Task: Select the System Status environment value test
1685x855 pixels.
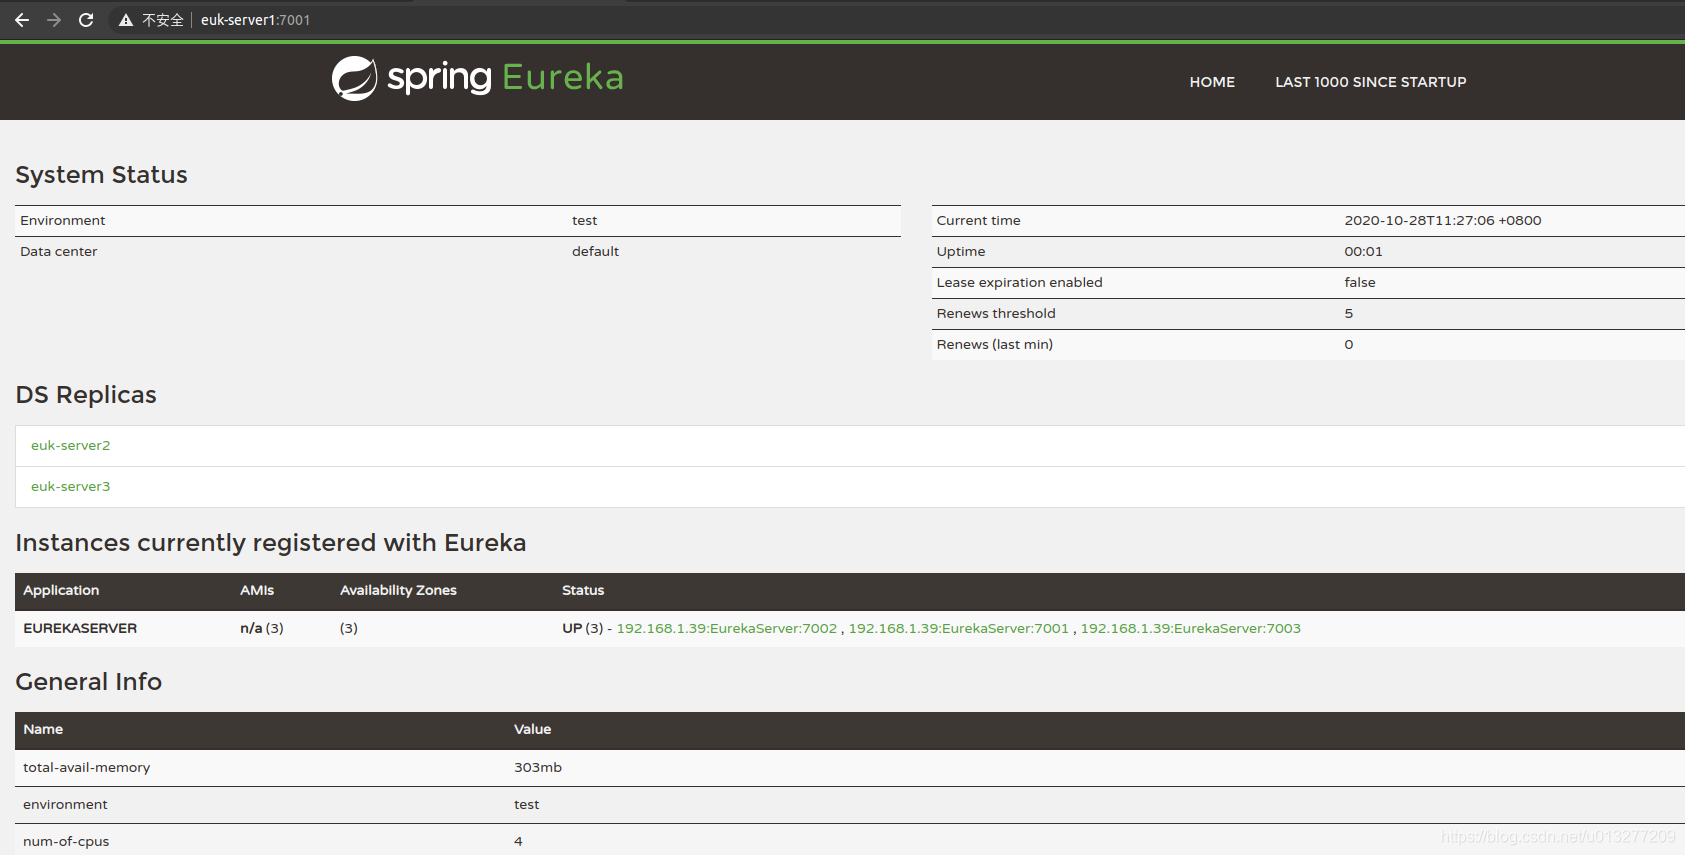Action: point(584,221)
